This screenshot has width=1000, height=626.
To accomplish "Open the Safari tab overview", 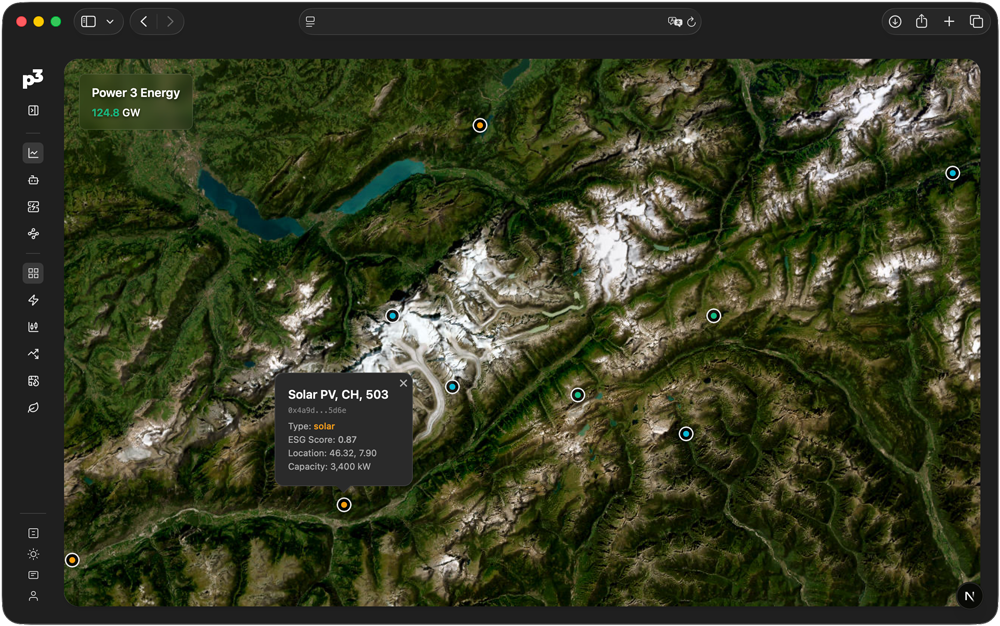I will point(976,21).
